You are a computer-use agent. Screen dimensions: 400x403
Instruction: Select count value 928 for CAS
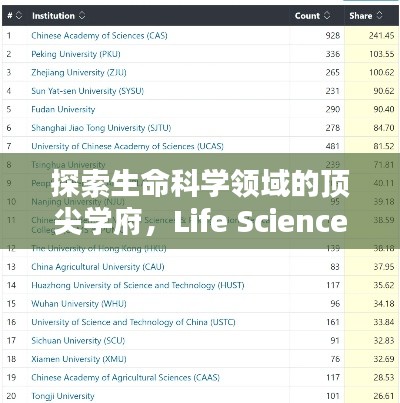pyautogui.click(x=333, y=35)
